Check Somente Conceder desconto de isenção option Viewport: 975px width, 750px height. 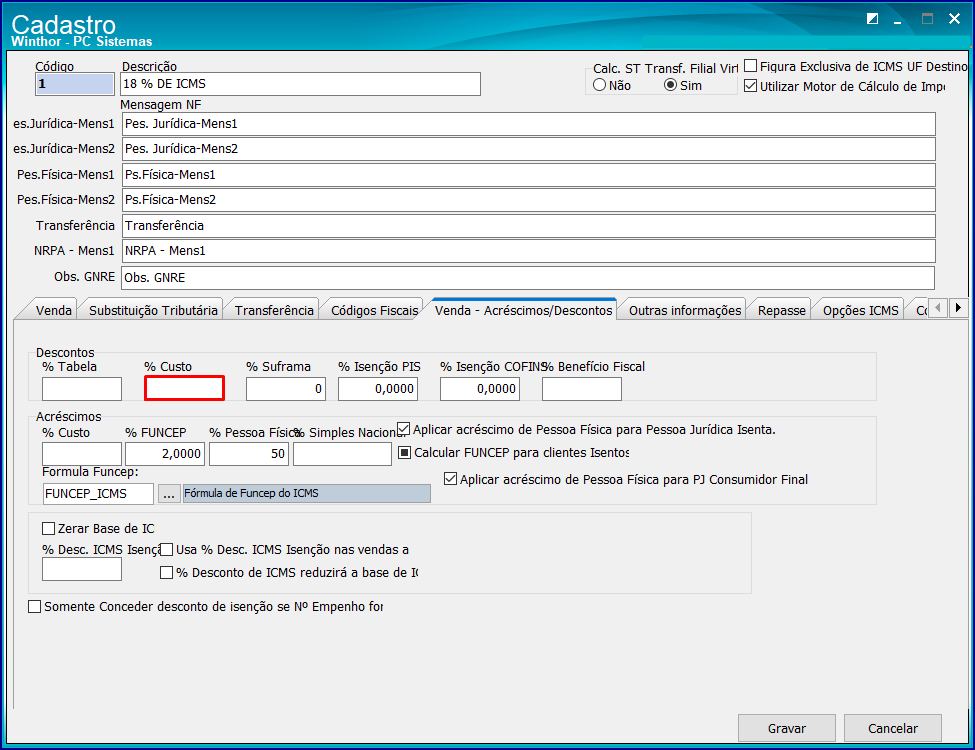tap(35, 606)
